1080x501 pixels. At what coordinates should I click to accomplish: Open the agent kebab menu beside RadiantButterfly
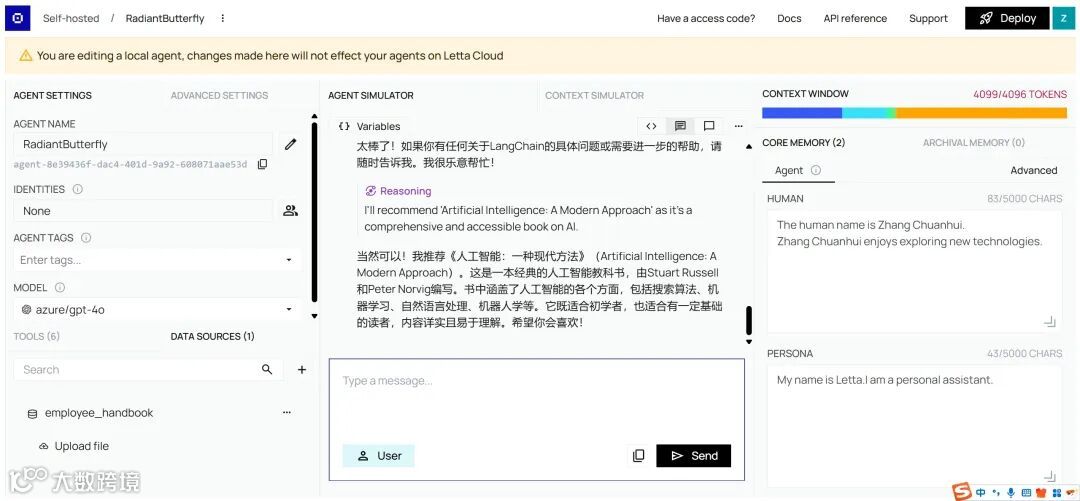tap(222, 19)
